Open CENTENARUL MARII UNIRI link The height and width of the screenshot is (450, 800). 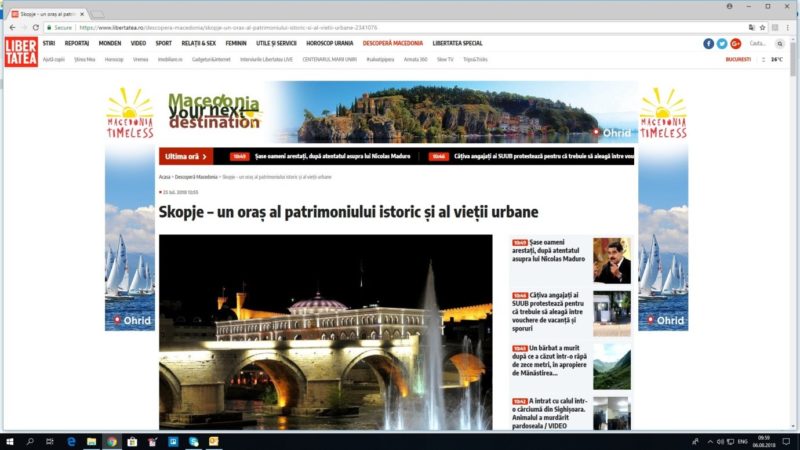pos(329,60)
